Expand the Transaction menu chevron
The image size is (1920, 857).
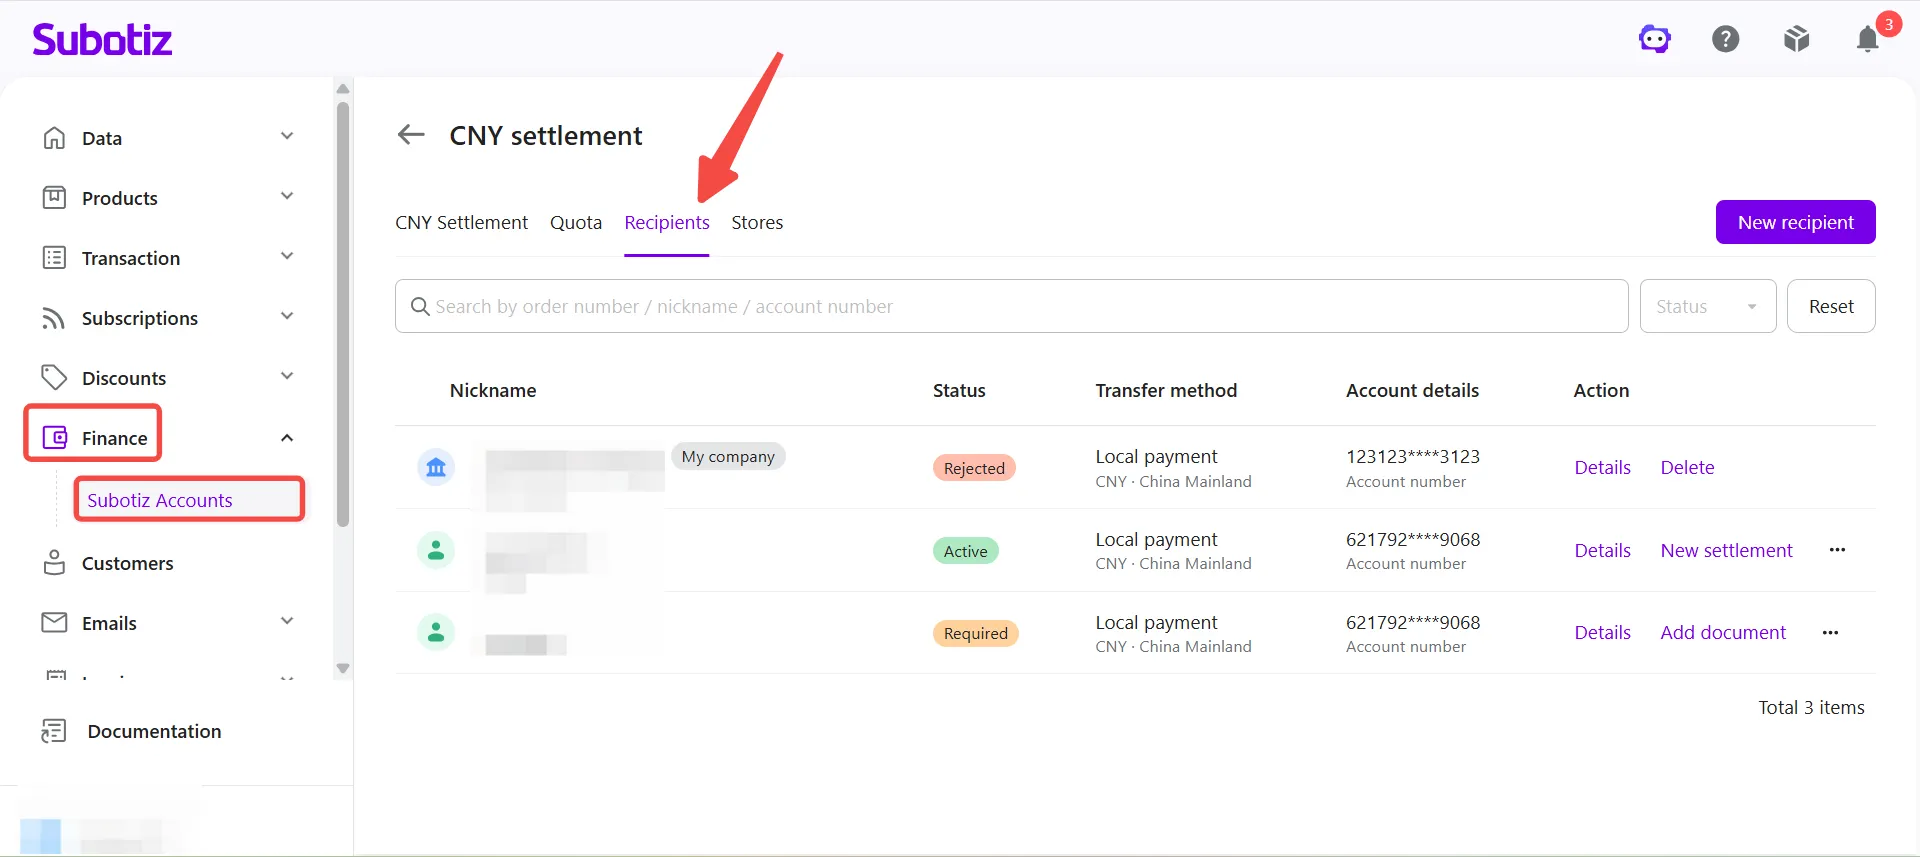[287, 256]
